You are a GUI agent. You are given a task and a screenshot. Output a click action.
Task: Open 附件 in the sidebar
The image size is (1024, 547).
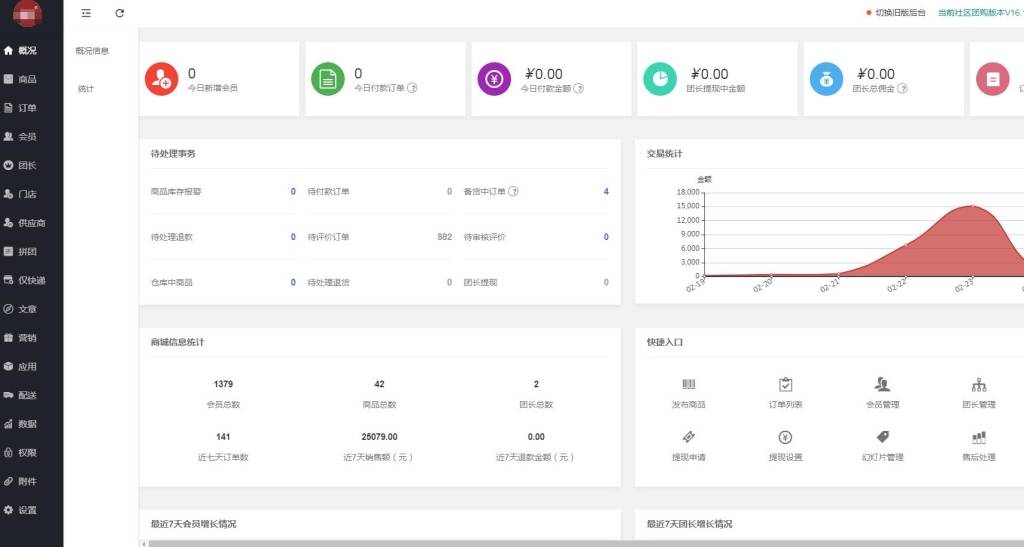(x=27, y=481)
